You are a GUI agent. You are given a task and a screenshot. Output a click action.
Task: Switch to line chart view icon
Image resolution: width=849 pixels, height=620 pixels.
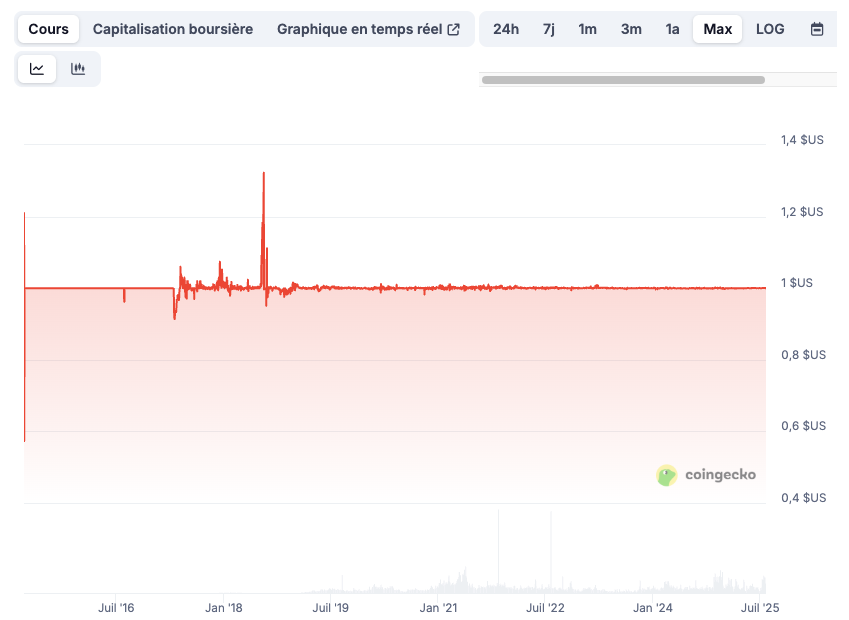click(37, 69)
